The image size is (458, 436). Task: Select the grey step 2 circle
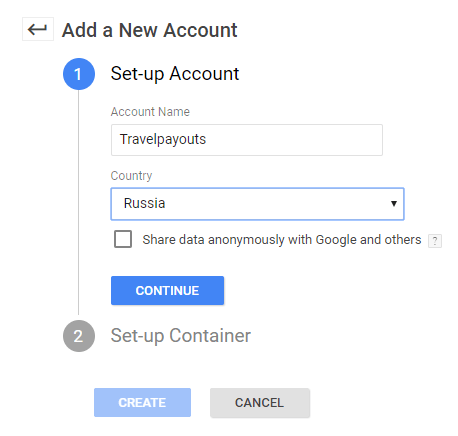tap(79, 336)
